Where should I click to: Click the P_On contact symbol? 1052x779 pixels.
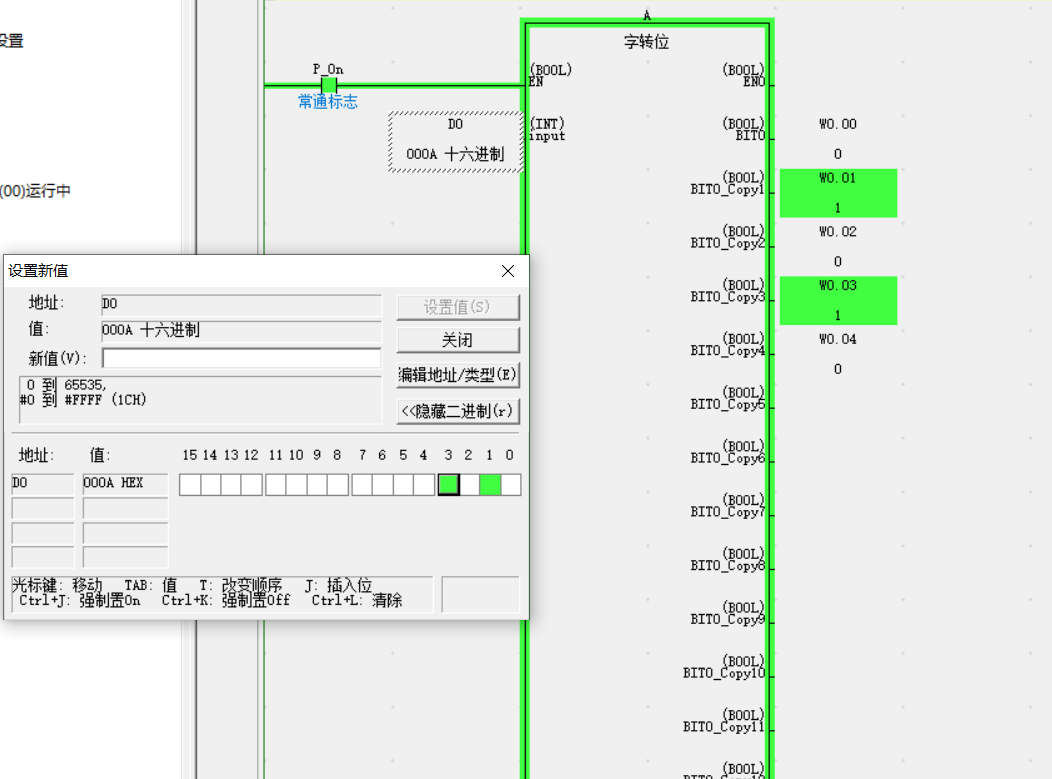pyautogui.click(x=328, y=85)
